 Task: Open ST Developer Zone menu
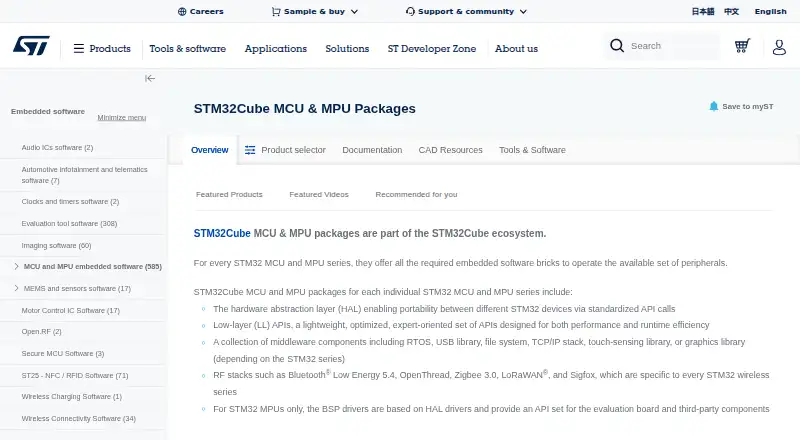[x=432, y=48]
